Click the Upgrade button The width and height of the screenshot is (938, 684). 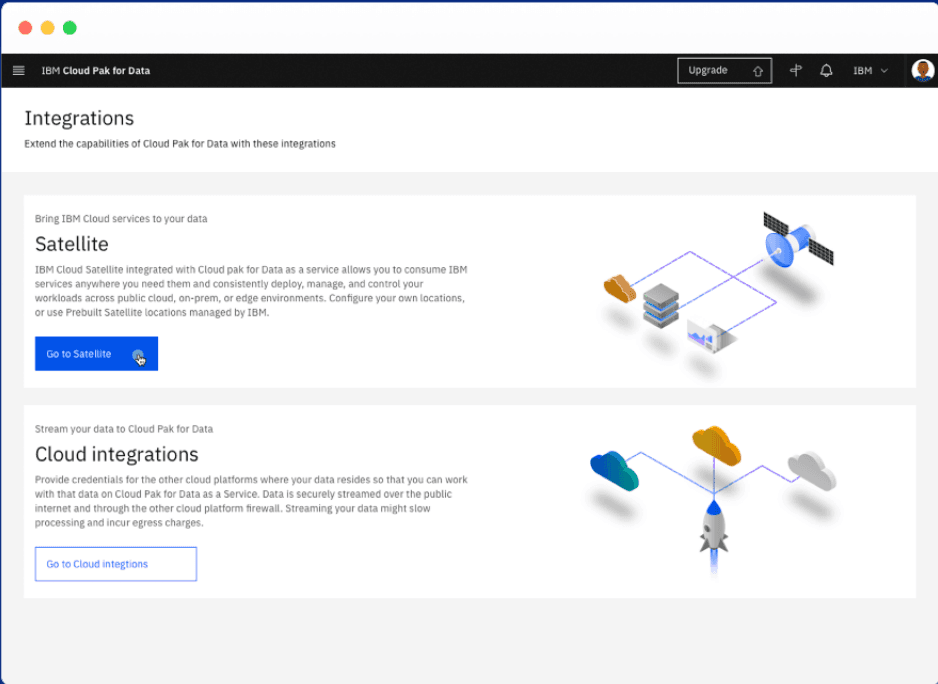click(x=708, y=70)
